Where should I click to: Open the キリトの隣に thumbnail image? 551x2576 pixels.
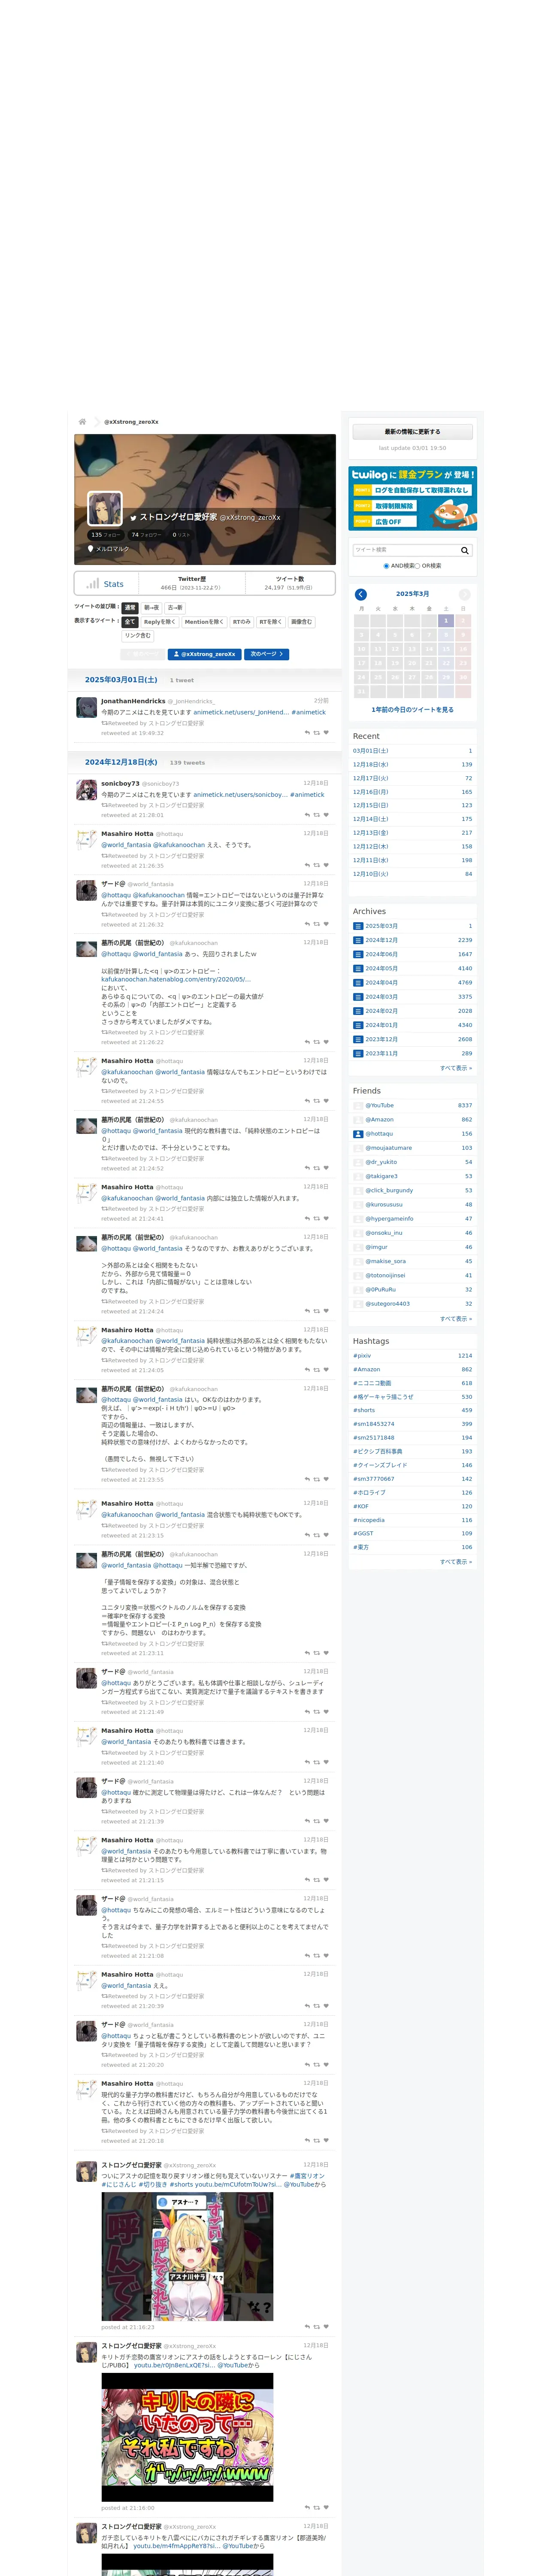187,2437
